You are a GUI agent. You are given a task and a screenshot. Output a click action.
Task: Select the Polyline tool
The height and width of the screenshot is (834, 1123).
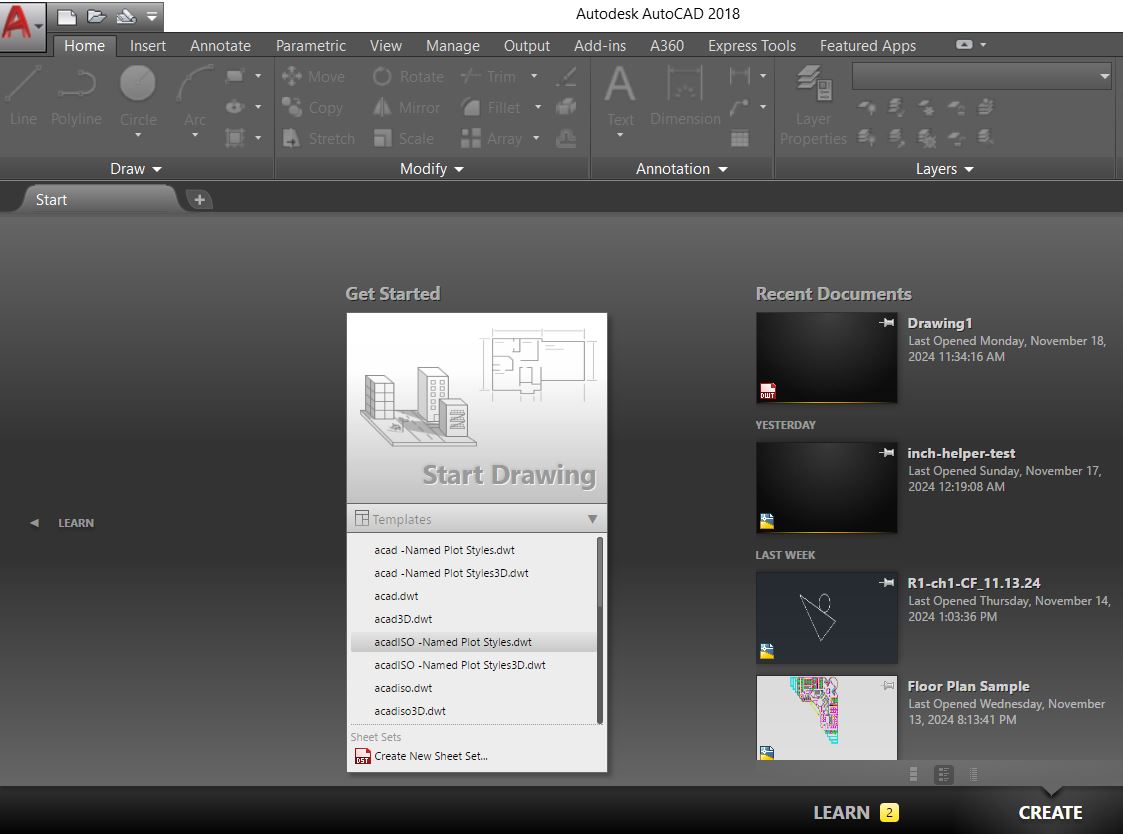(76, 100)
